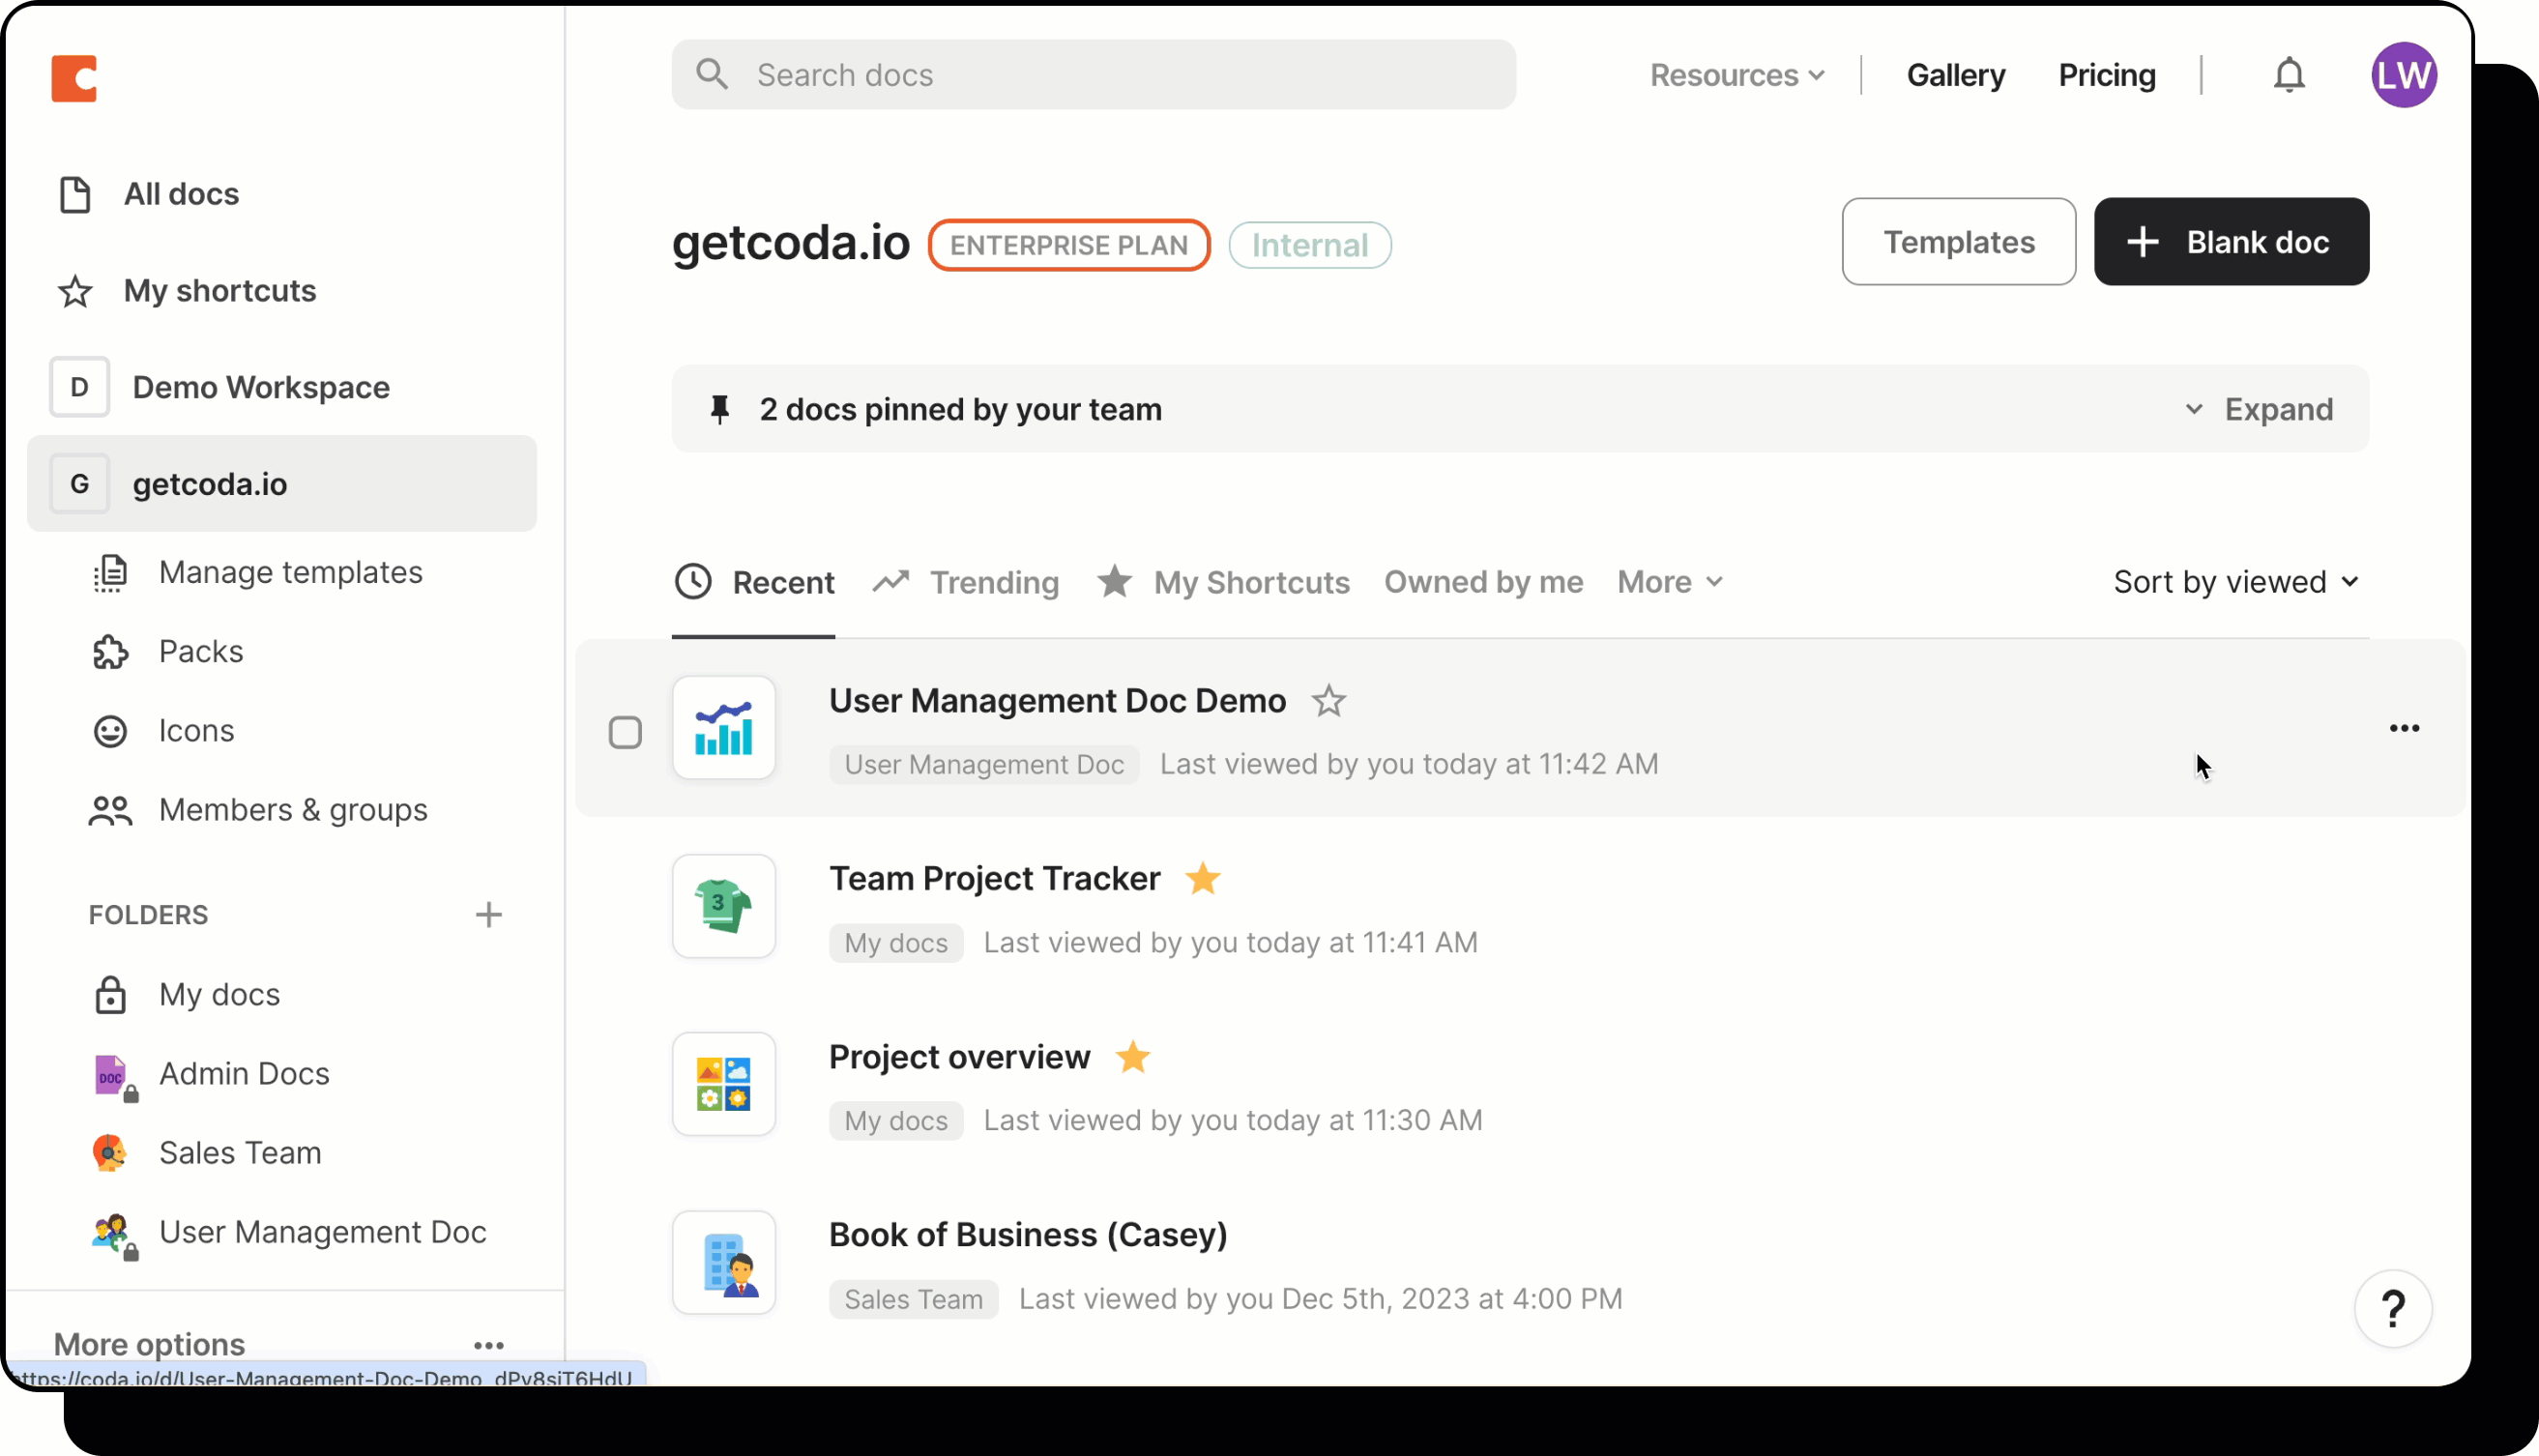
Task: Select Packs in the sidebar
Action: coord(202,651)
